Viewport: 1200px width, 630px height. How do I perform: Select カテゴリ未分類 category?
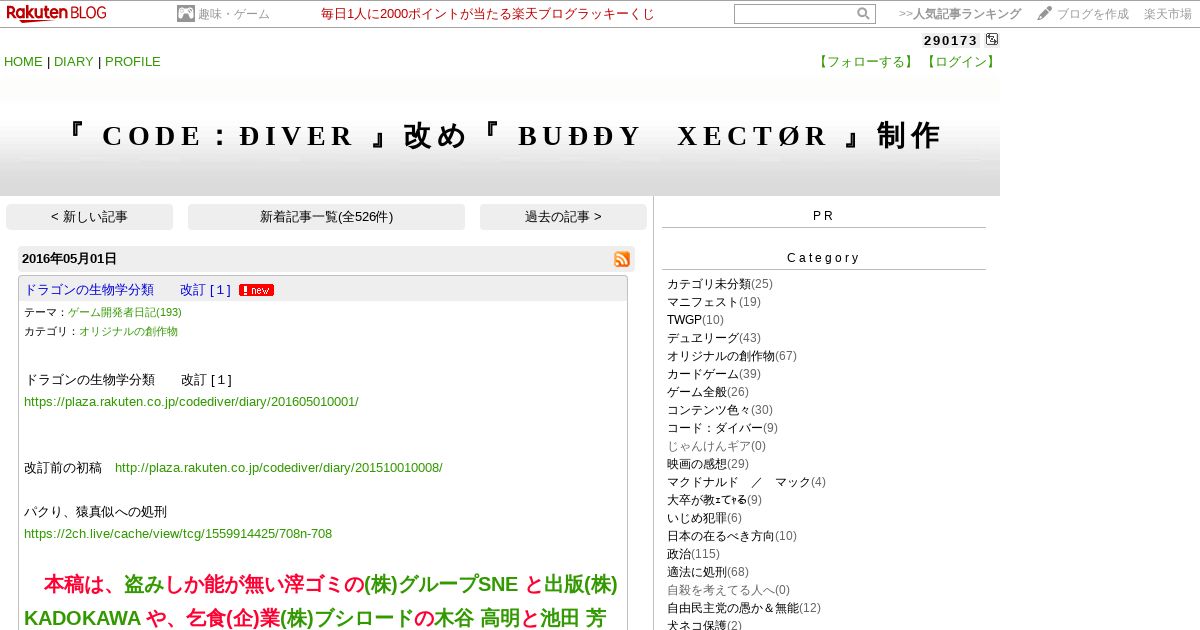(709, 284)
